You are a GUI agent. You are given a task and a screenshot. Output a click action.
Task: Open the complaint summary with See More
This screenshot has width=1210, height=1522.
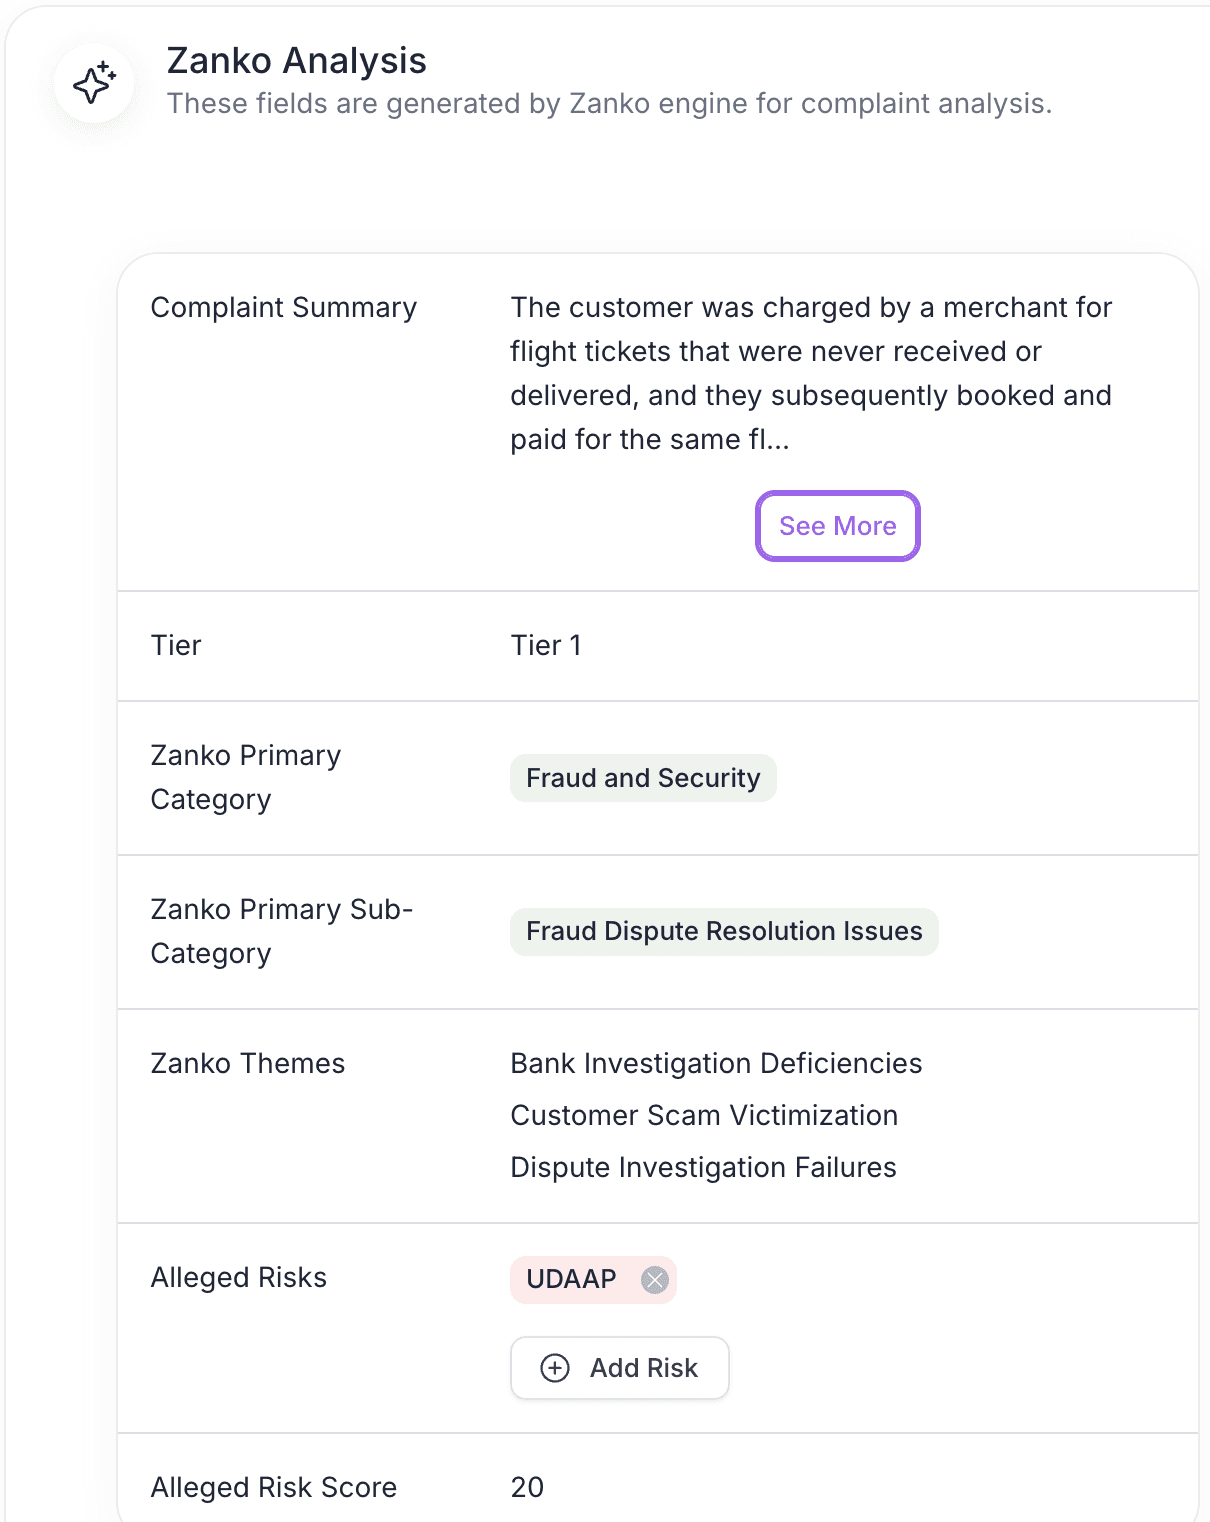pos(837,526)
